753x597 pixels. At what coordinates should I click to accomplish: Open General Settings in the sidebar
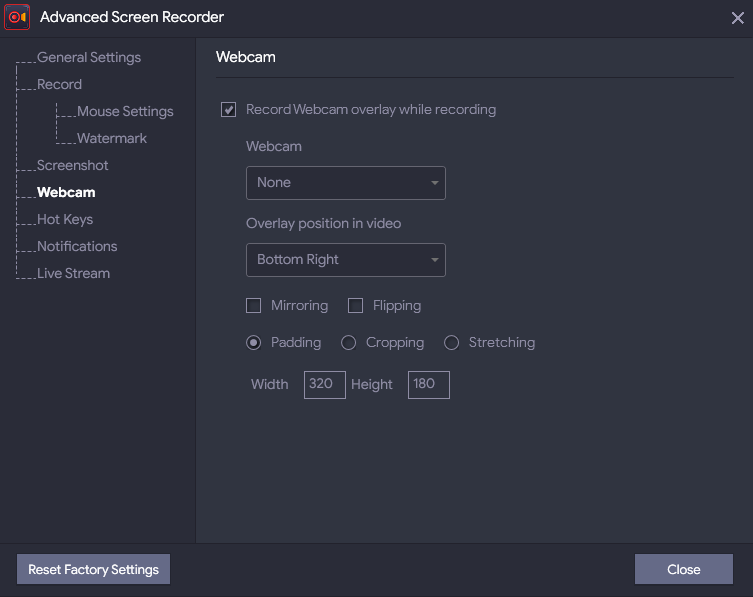pyautogui.click(x=89, y=58)
